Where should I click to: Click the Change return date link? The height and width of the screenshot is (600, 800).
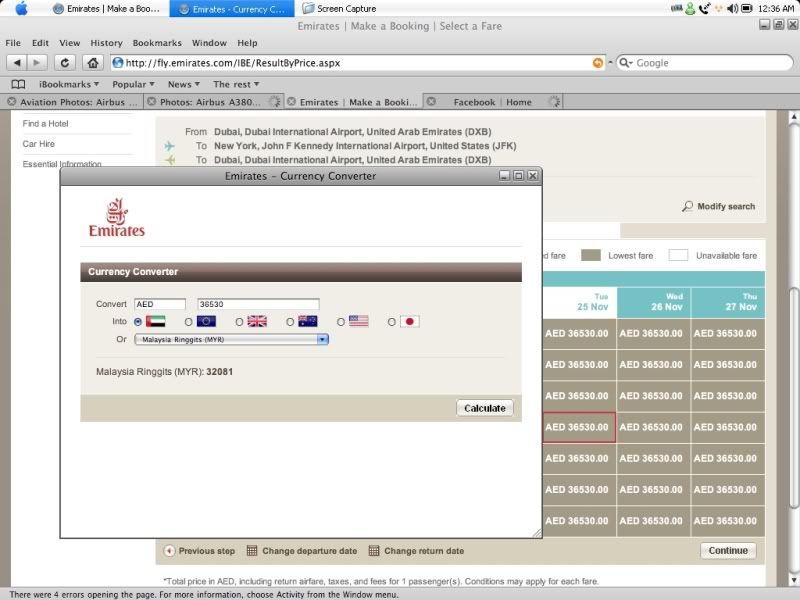tap(424, 551)
